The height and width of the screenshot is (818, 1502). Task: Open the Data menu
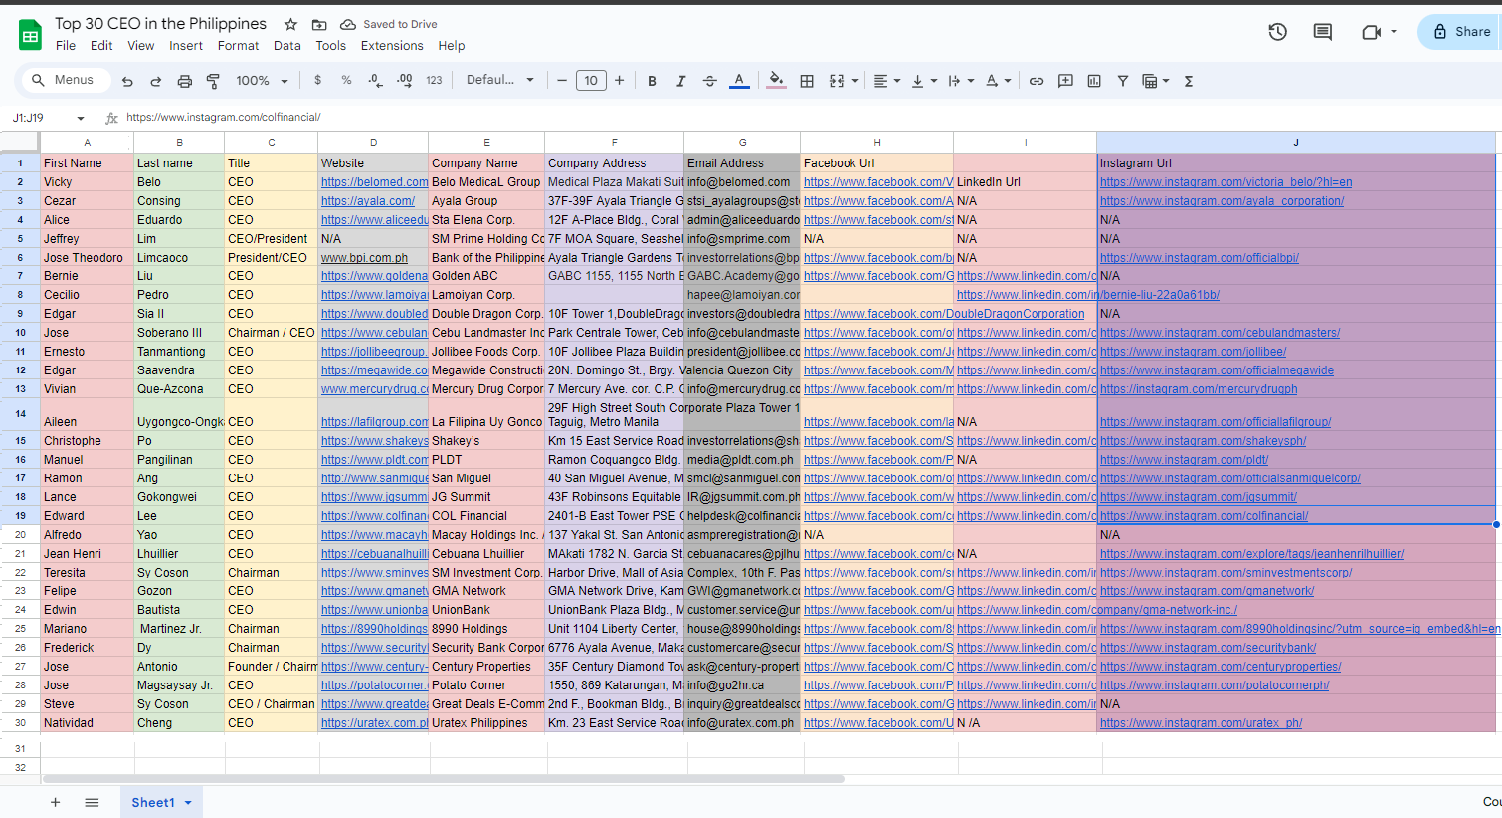coord(287,46)
